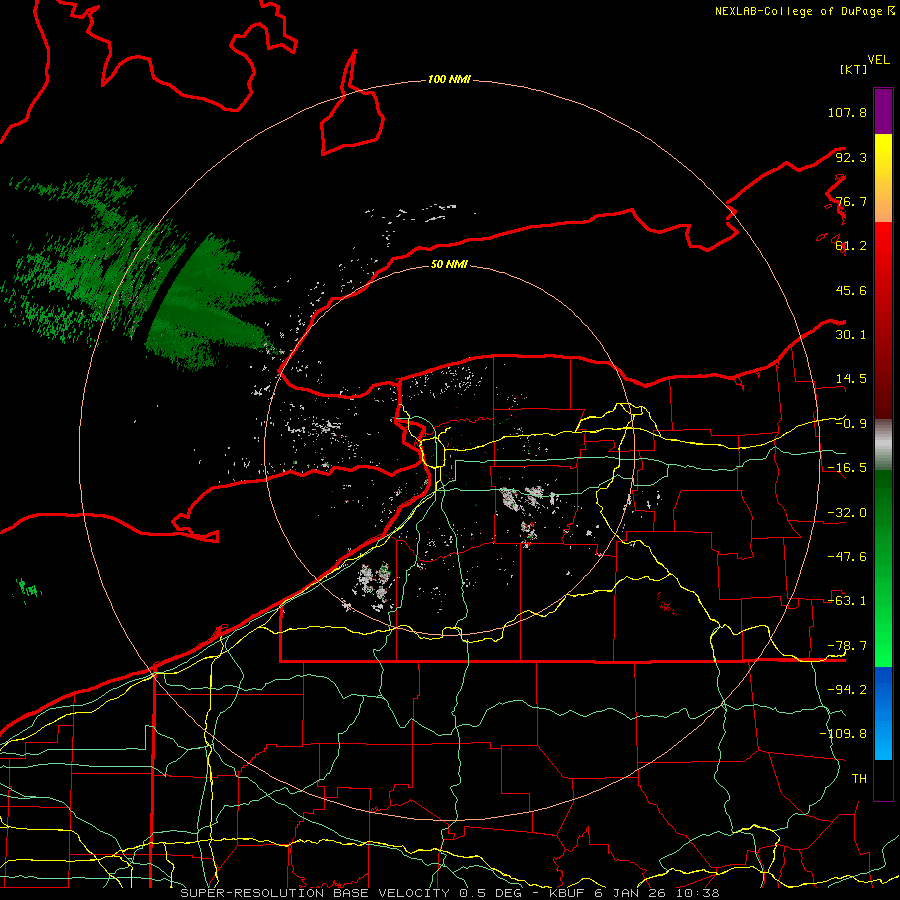The width and height of the screenshot is (900, 900).
Task: Select the 76.7 velocity scale value
Action: pyautogui.click(x=851, y=201)
